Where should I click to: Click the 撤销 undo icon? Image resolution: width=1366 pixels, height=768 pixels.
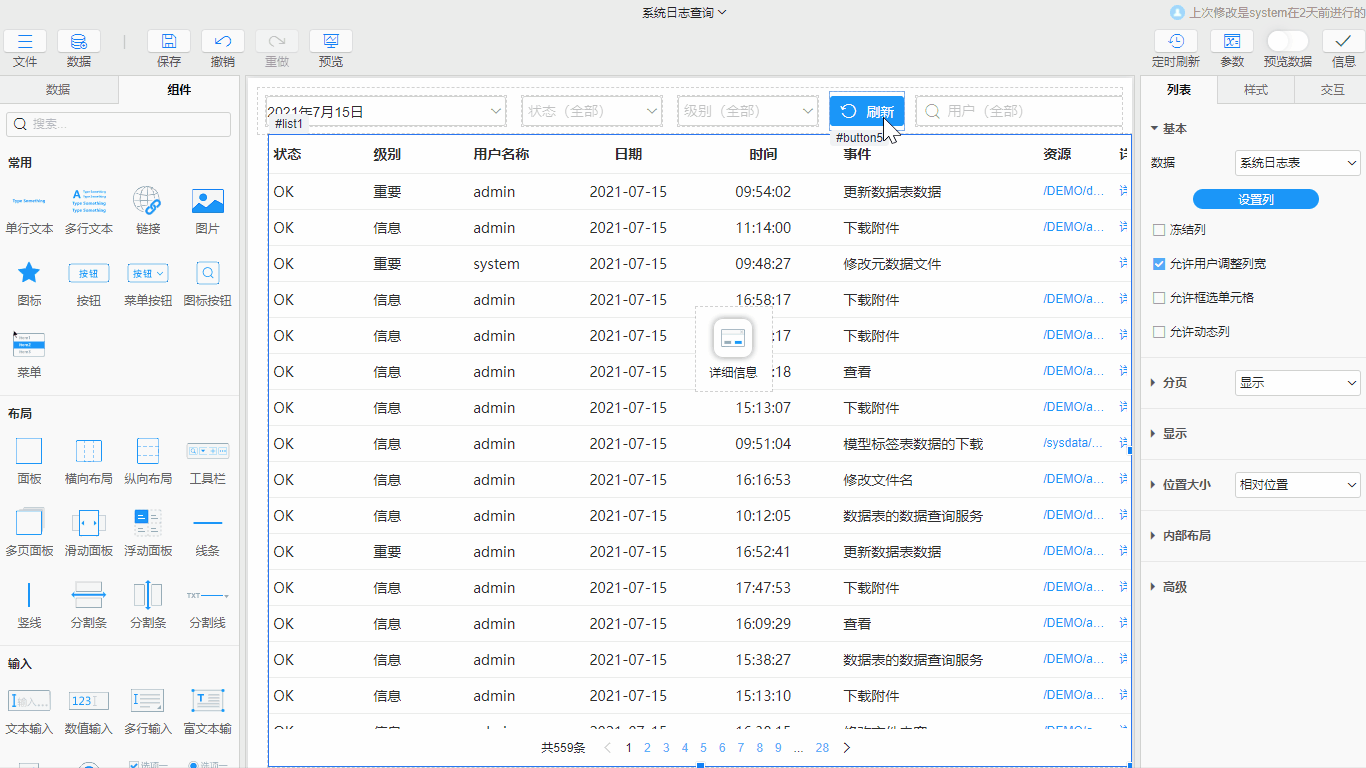pyautogui.click(x=222, y=42)
